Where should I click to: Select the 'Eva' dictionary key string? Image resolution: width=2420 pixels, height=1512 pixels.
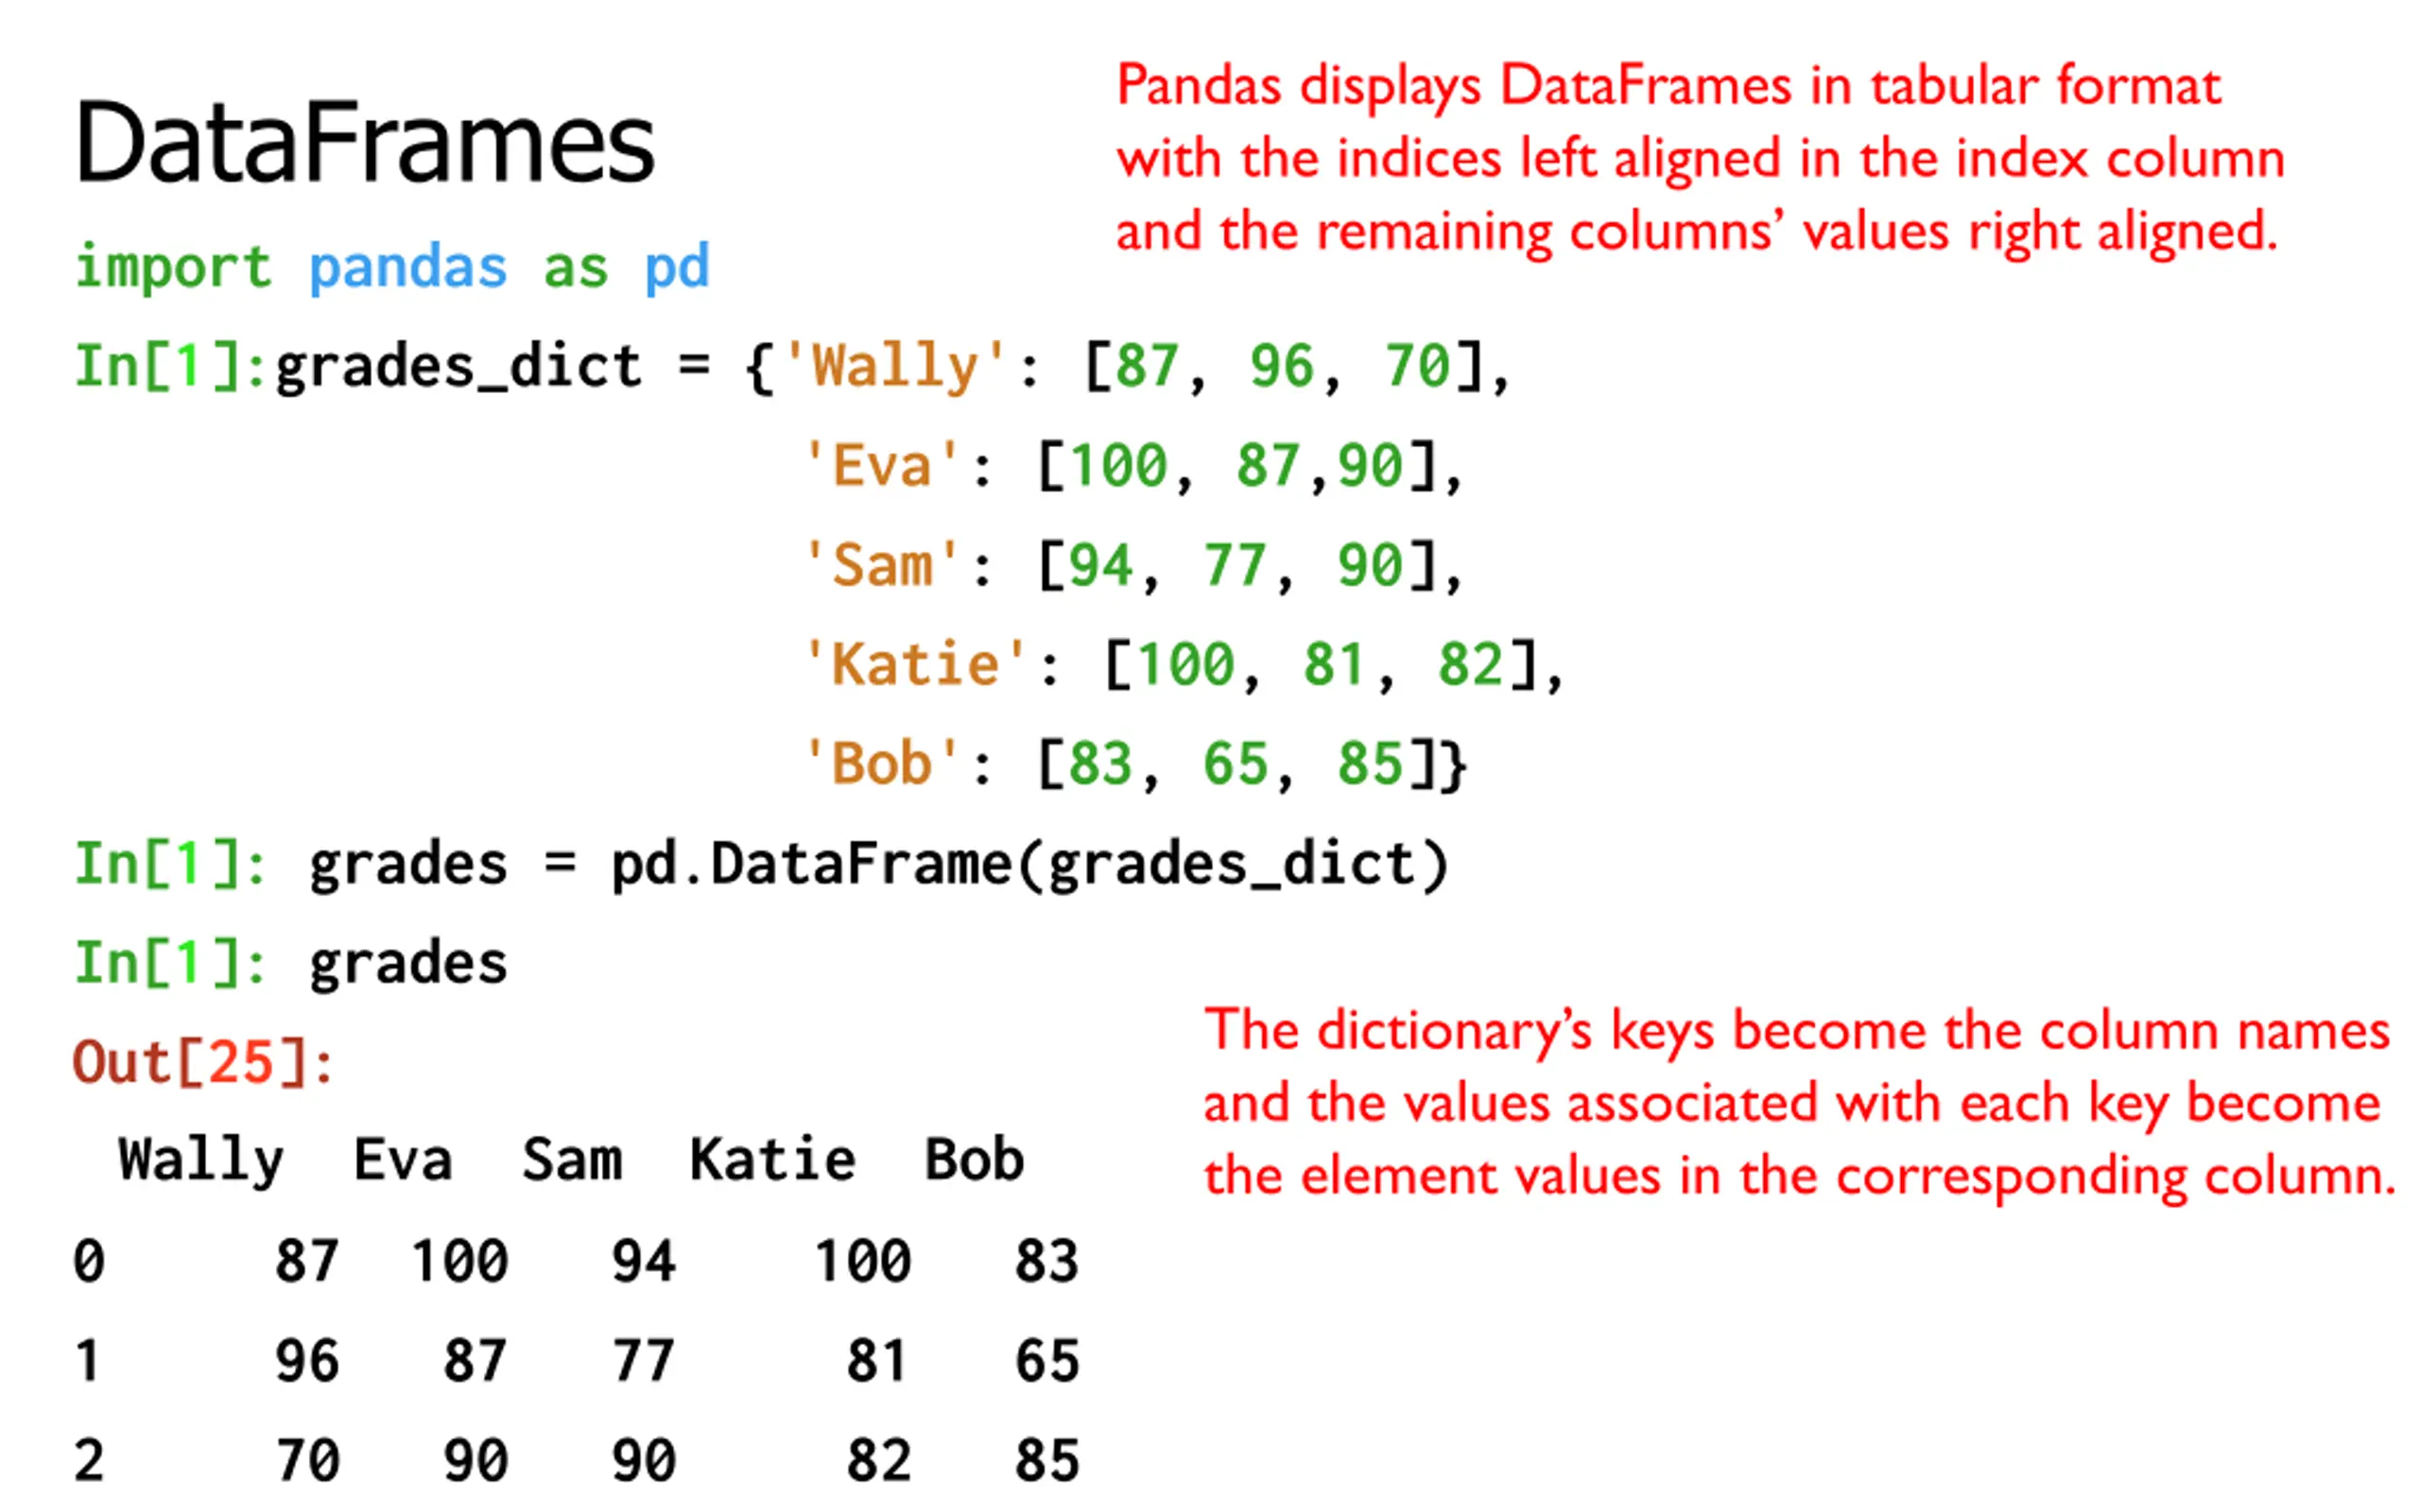click(x=883, y=465)
